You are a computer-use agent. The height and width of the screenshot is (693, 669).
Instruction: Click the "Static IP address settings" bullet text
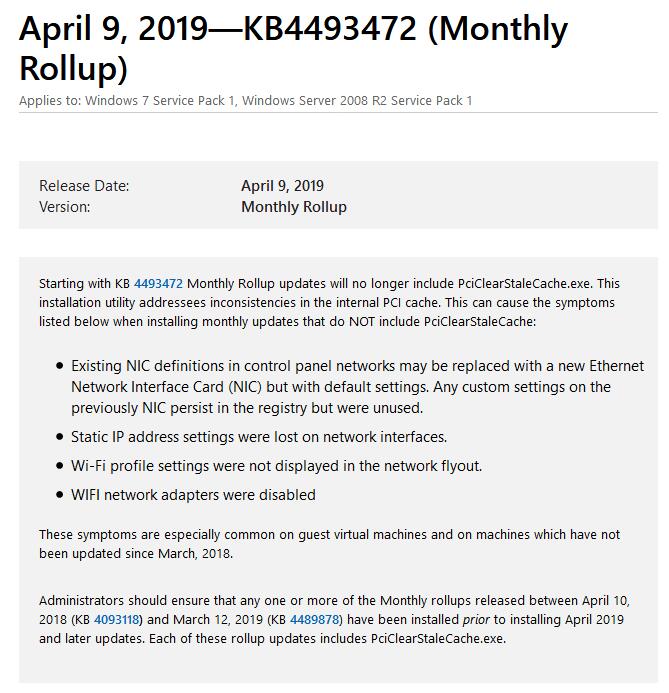(258, 437)
